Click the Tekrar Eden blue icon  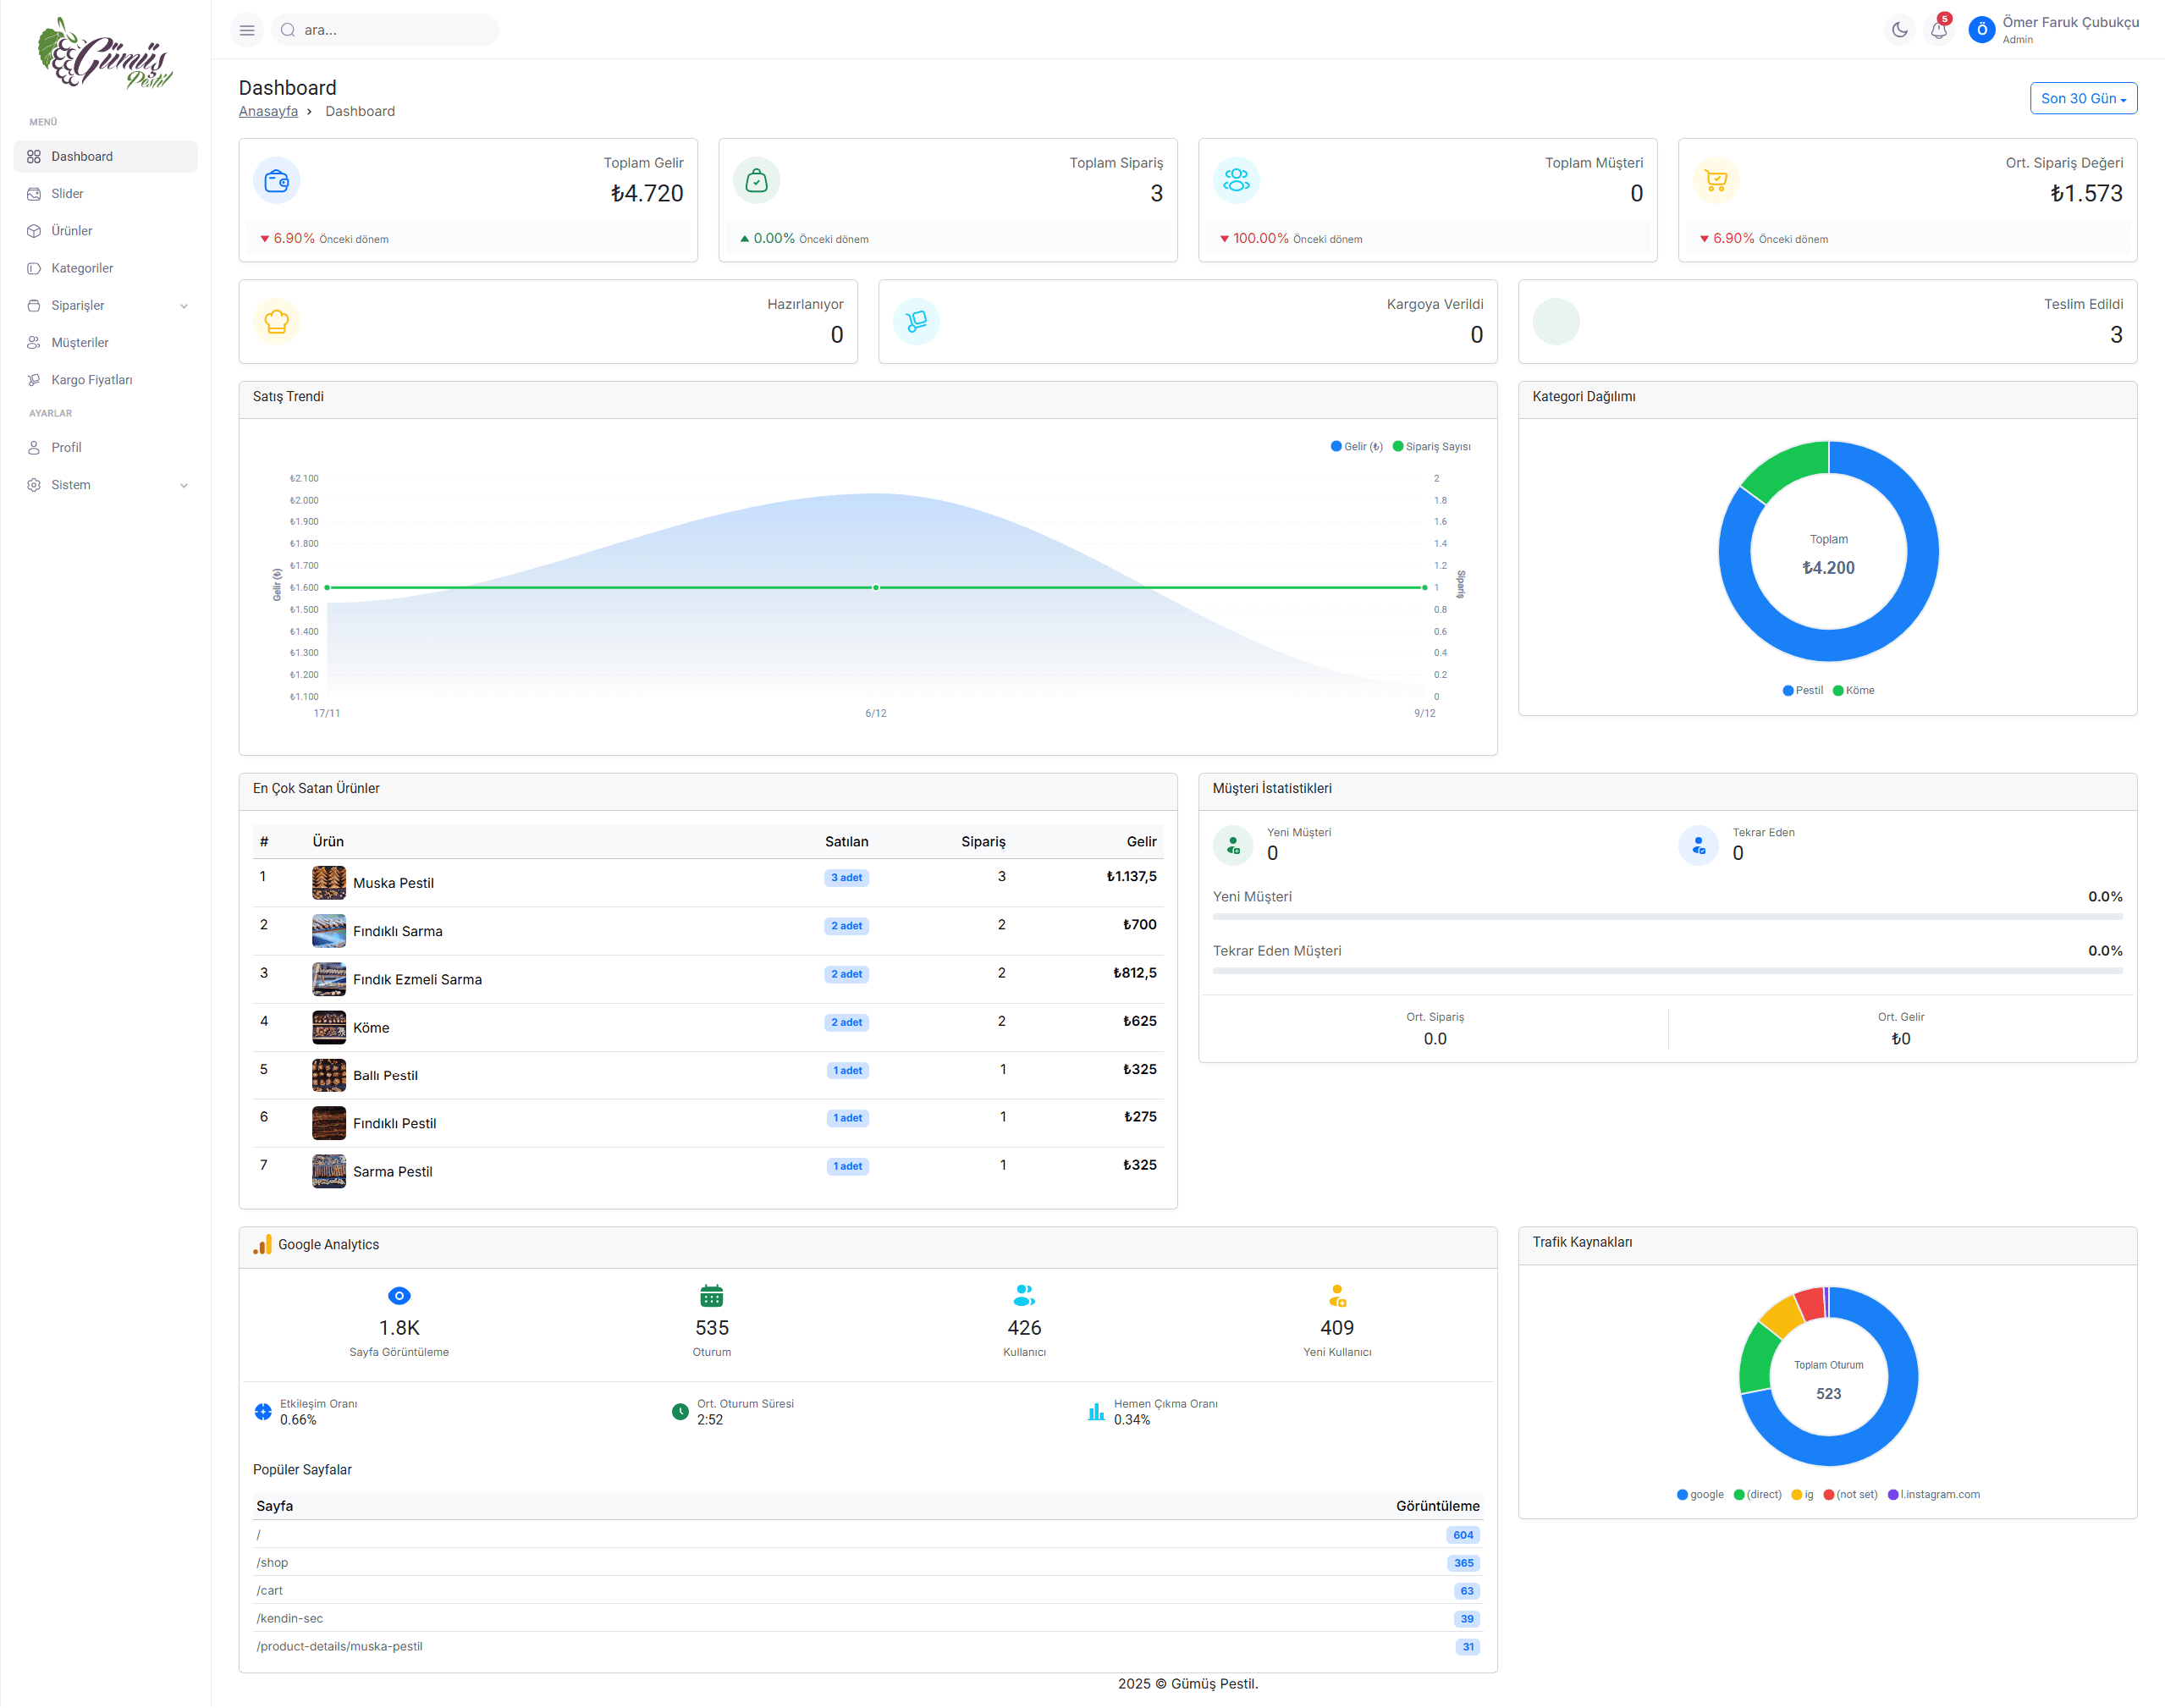(x=1698, y=846)
